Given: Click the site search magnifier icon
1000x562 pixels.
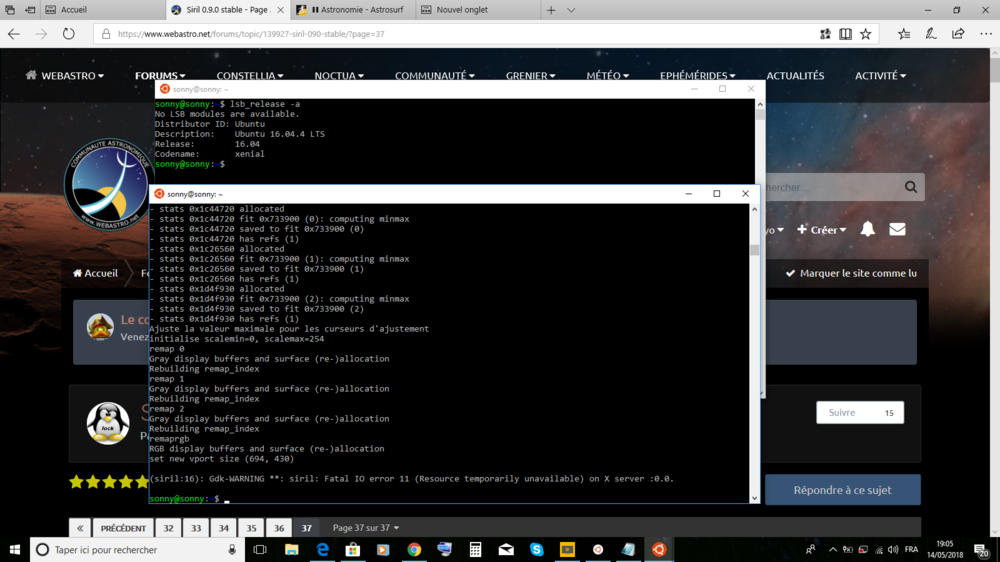Looking at the screenshot, I should tap(911, 187).
